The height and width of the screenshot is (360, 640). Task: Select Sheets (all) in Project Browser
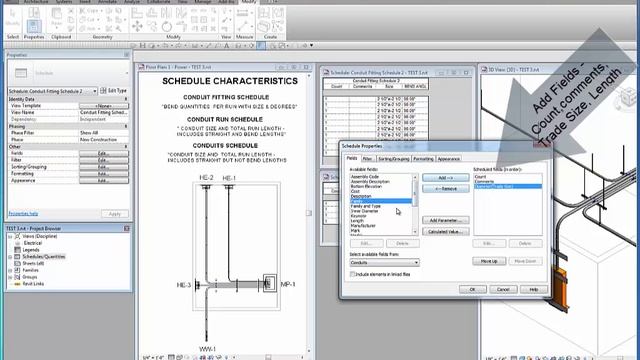(x=33, y=263)
